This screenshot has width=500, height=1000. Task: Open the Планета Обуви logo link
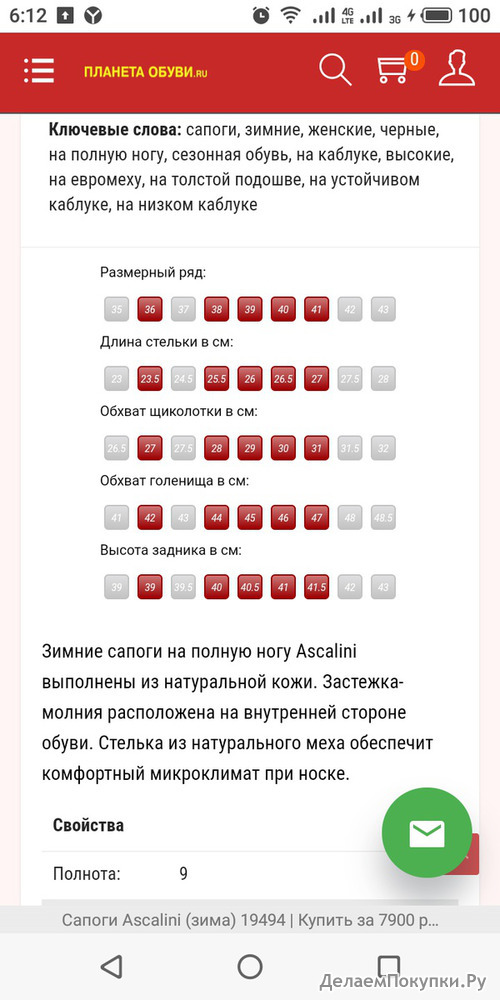click(146, 72)
